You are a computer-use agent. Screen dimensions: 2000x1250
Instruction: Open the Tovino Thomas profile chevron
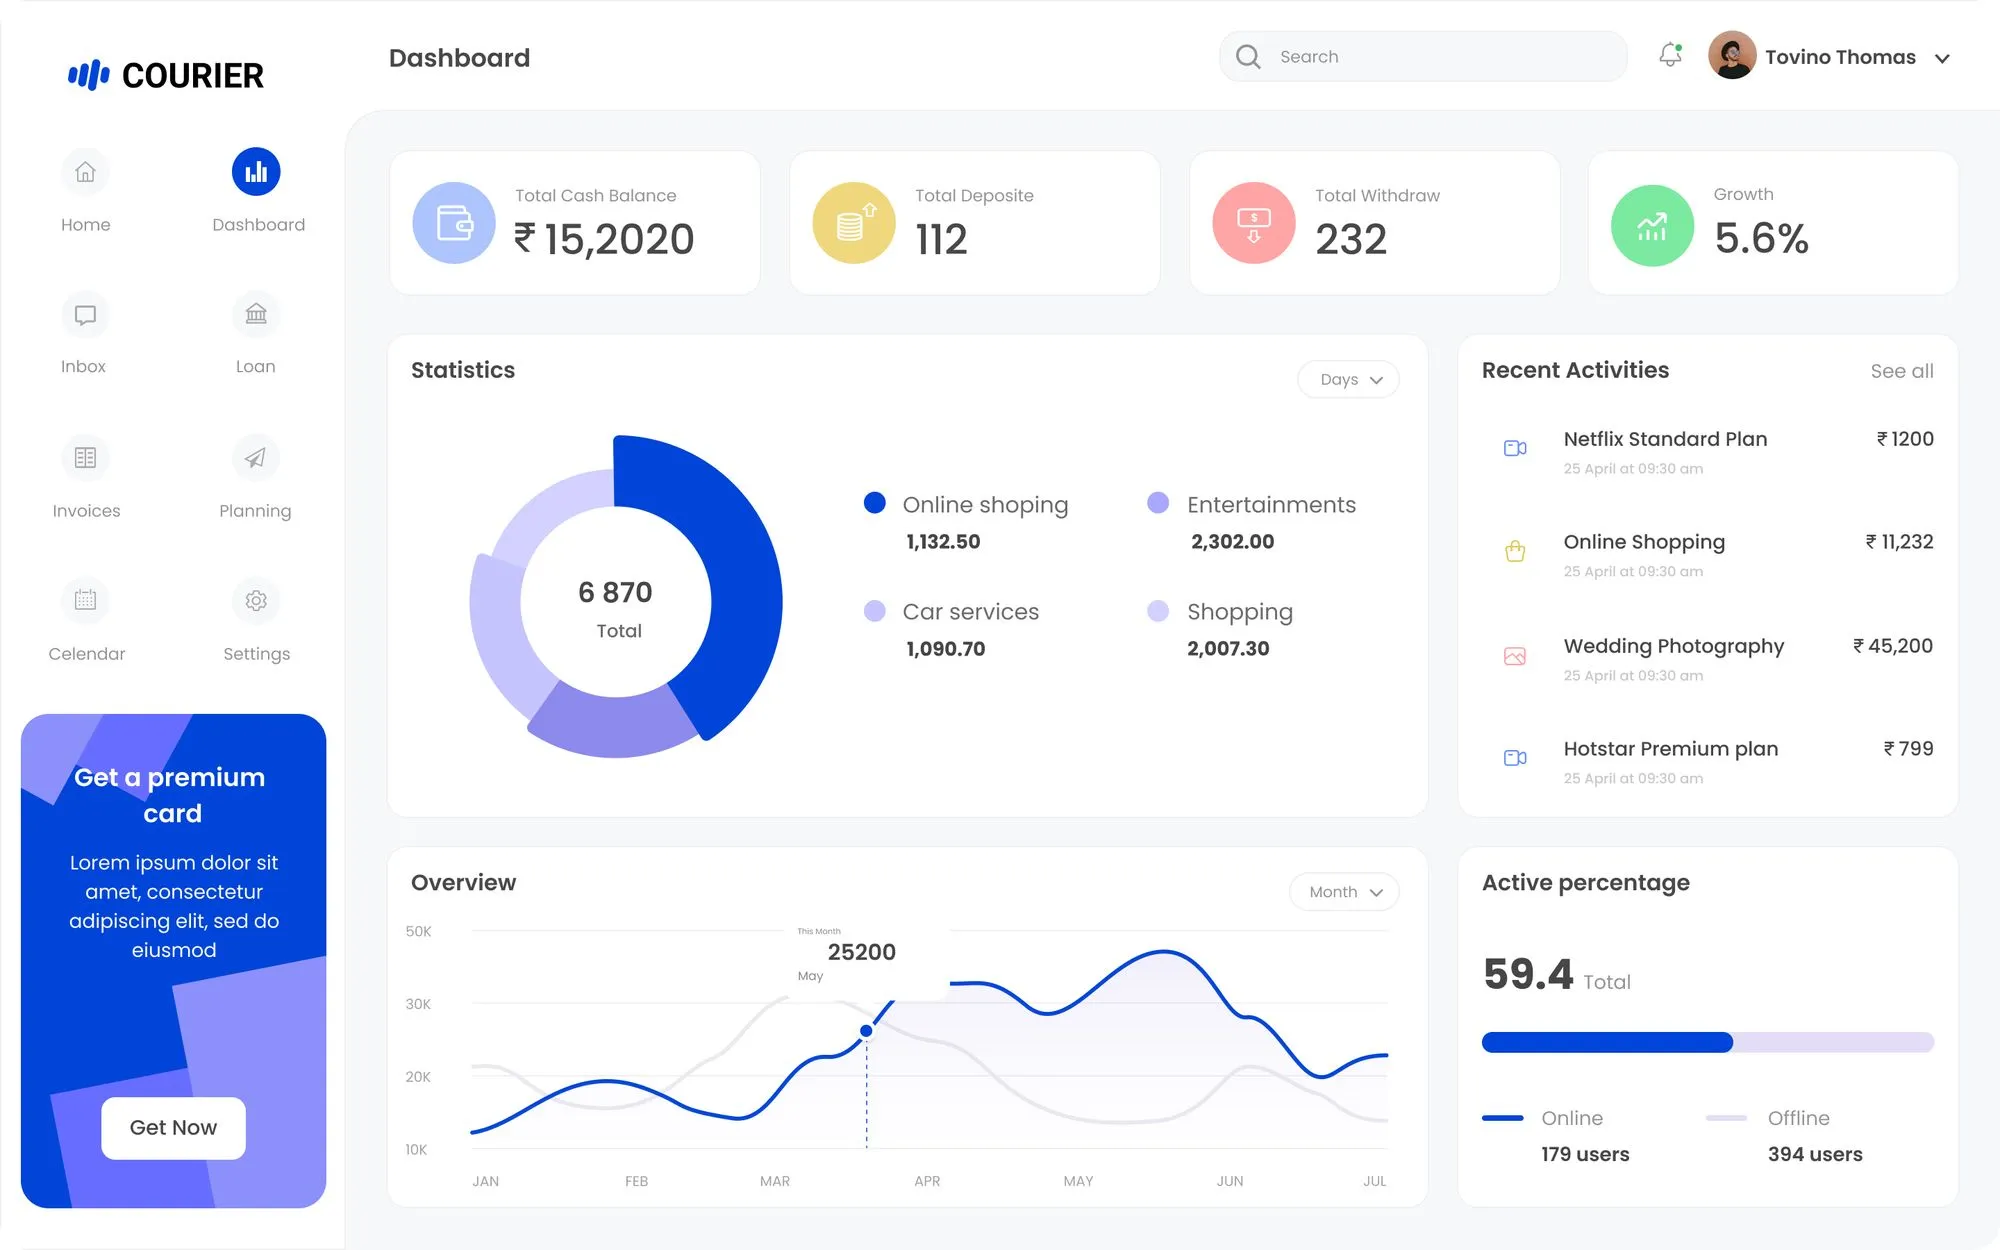click(x=1942, y=58)
